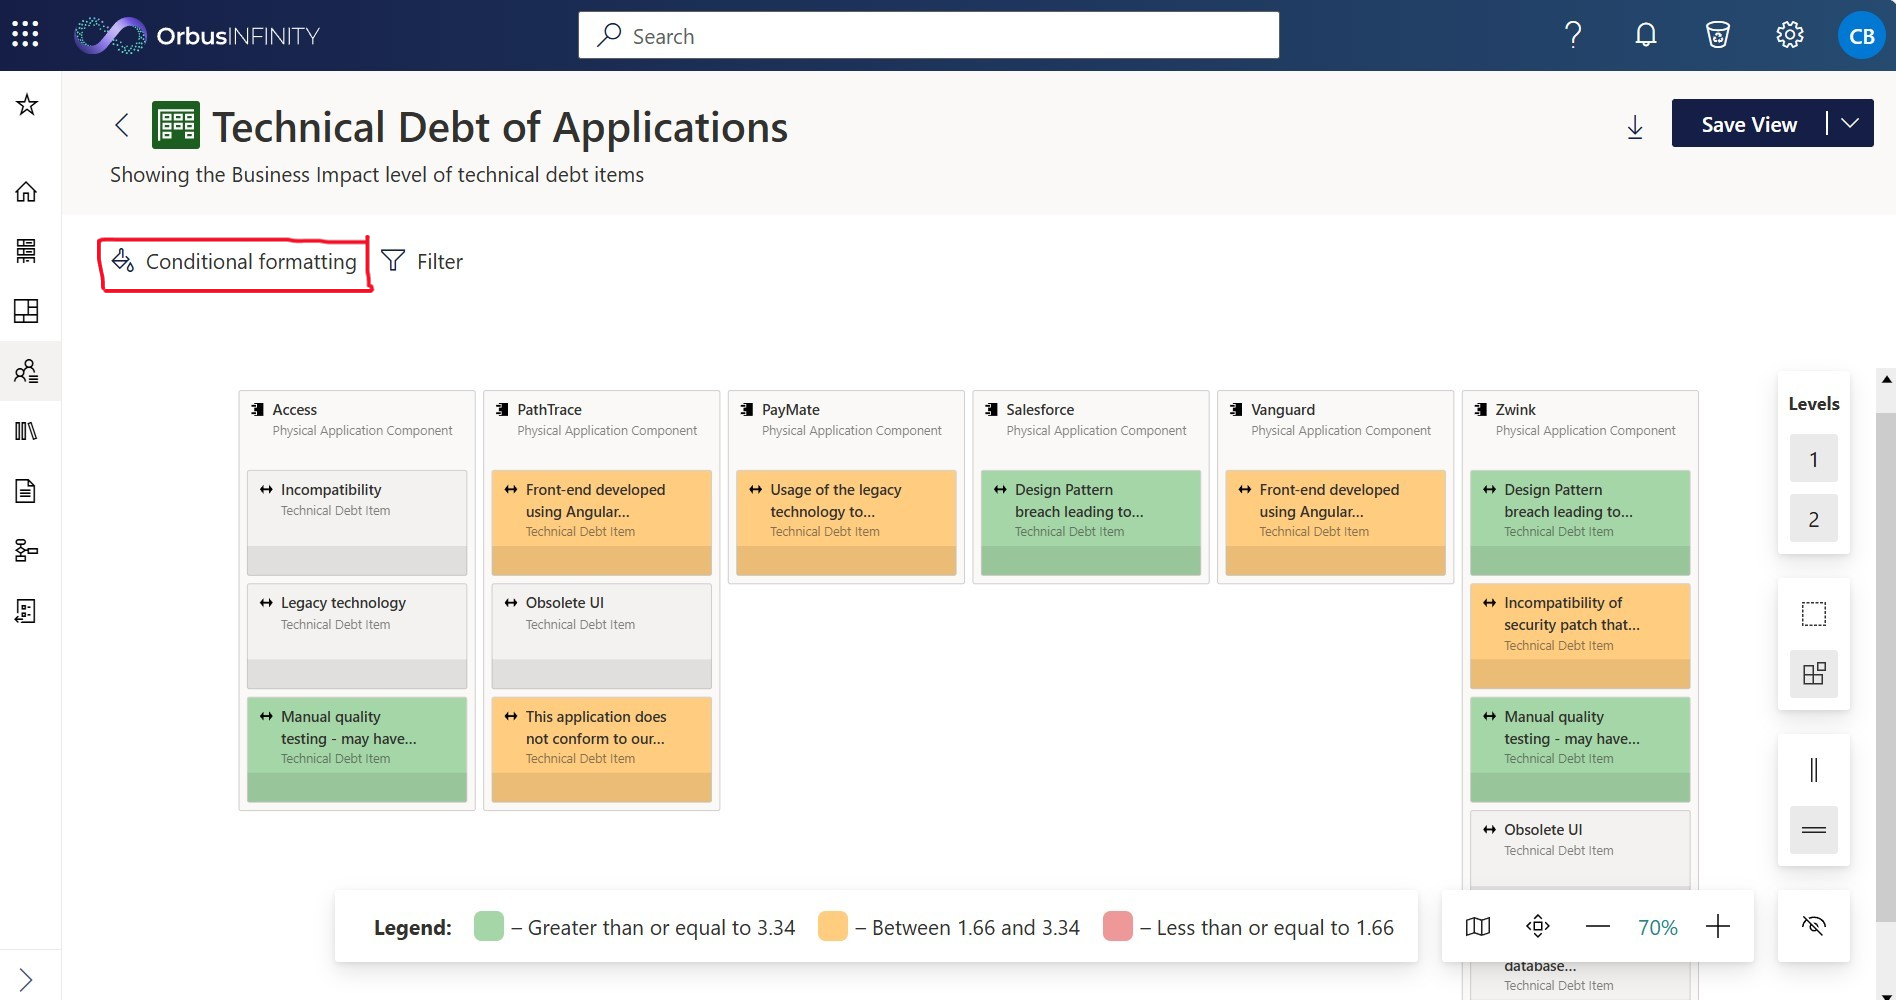Toggle the hide eye-slash button
The height and width of the screenshot is (1000, 1896).
point(1813,926)
